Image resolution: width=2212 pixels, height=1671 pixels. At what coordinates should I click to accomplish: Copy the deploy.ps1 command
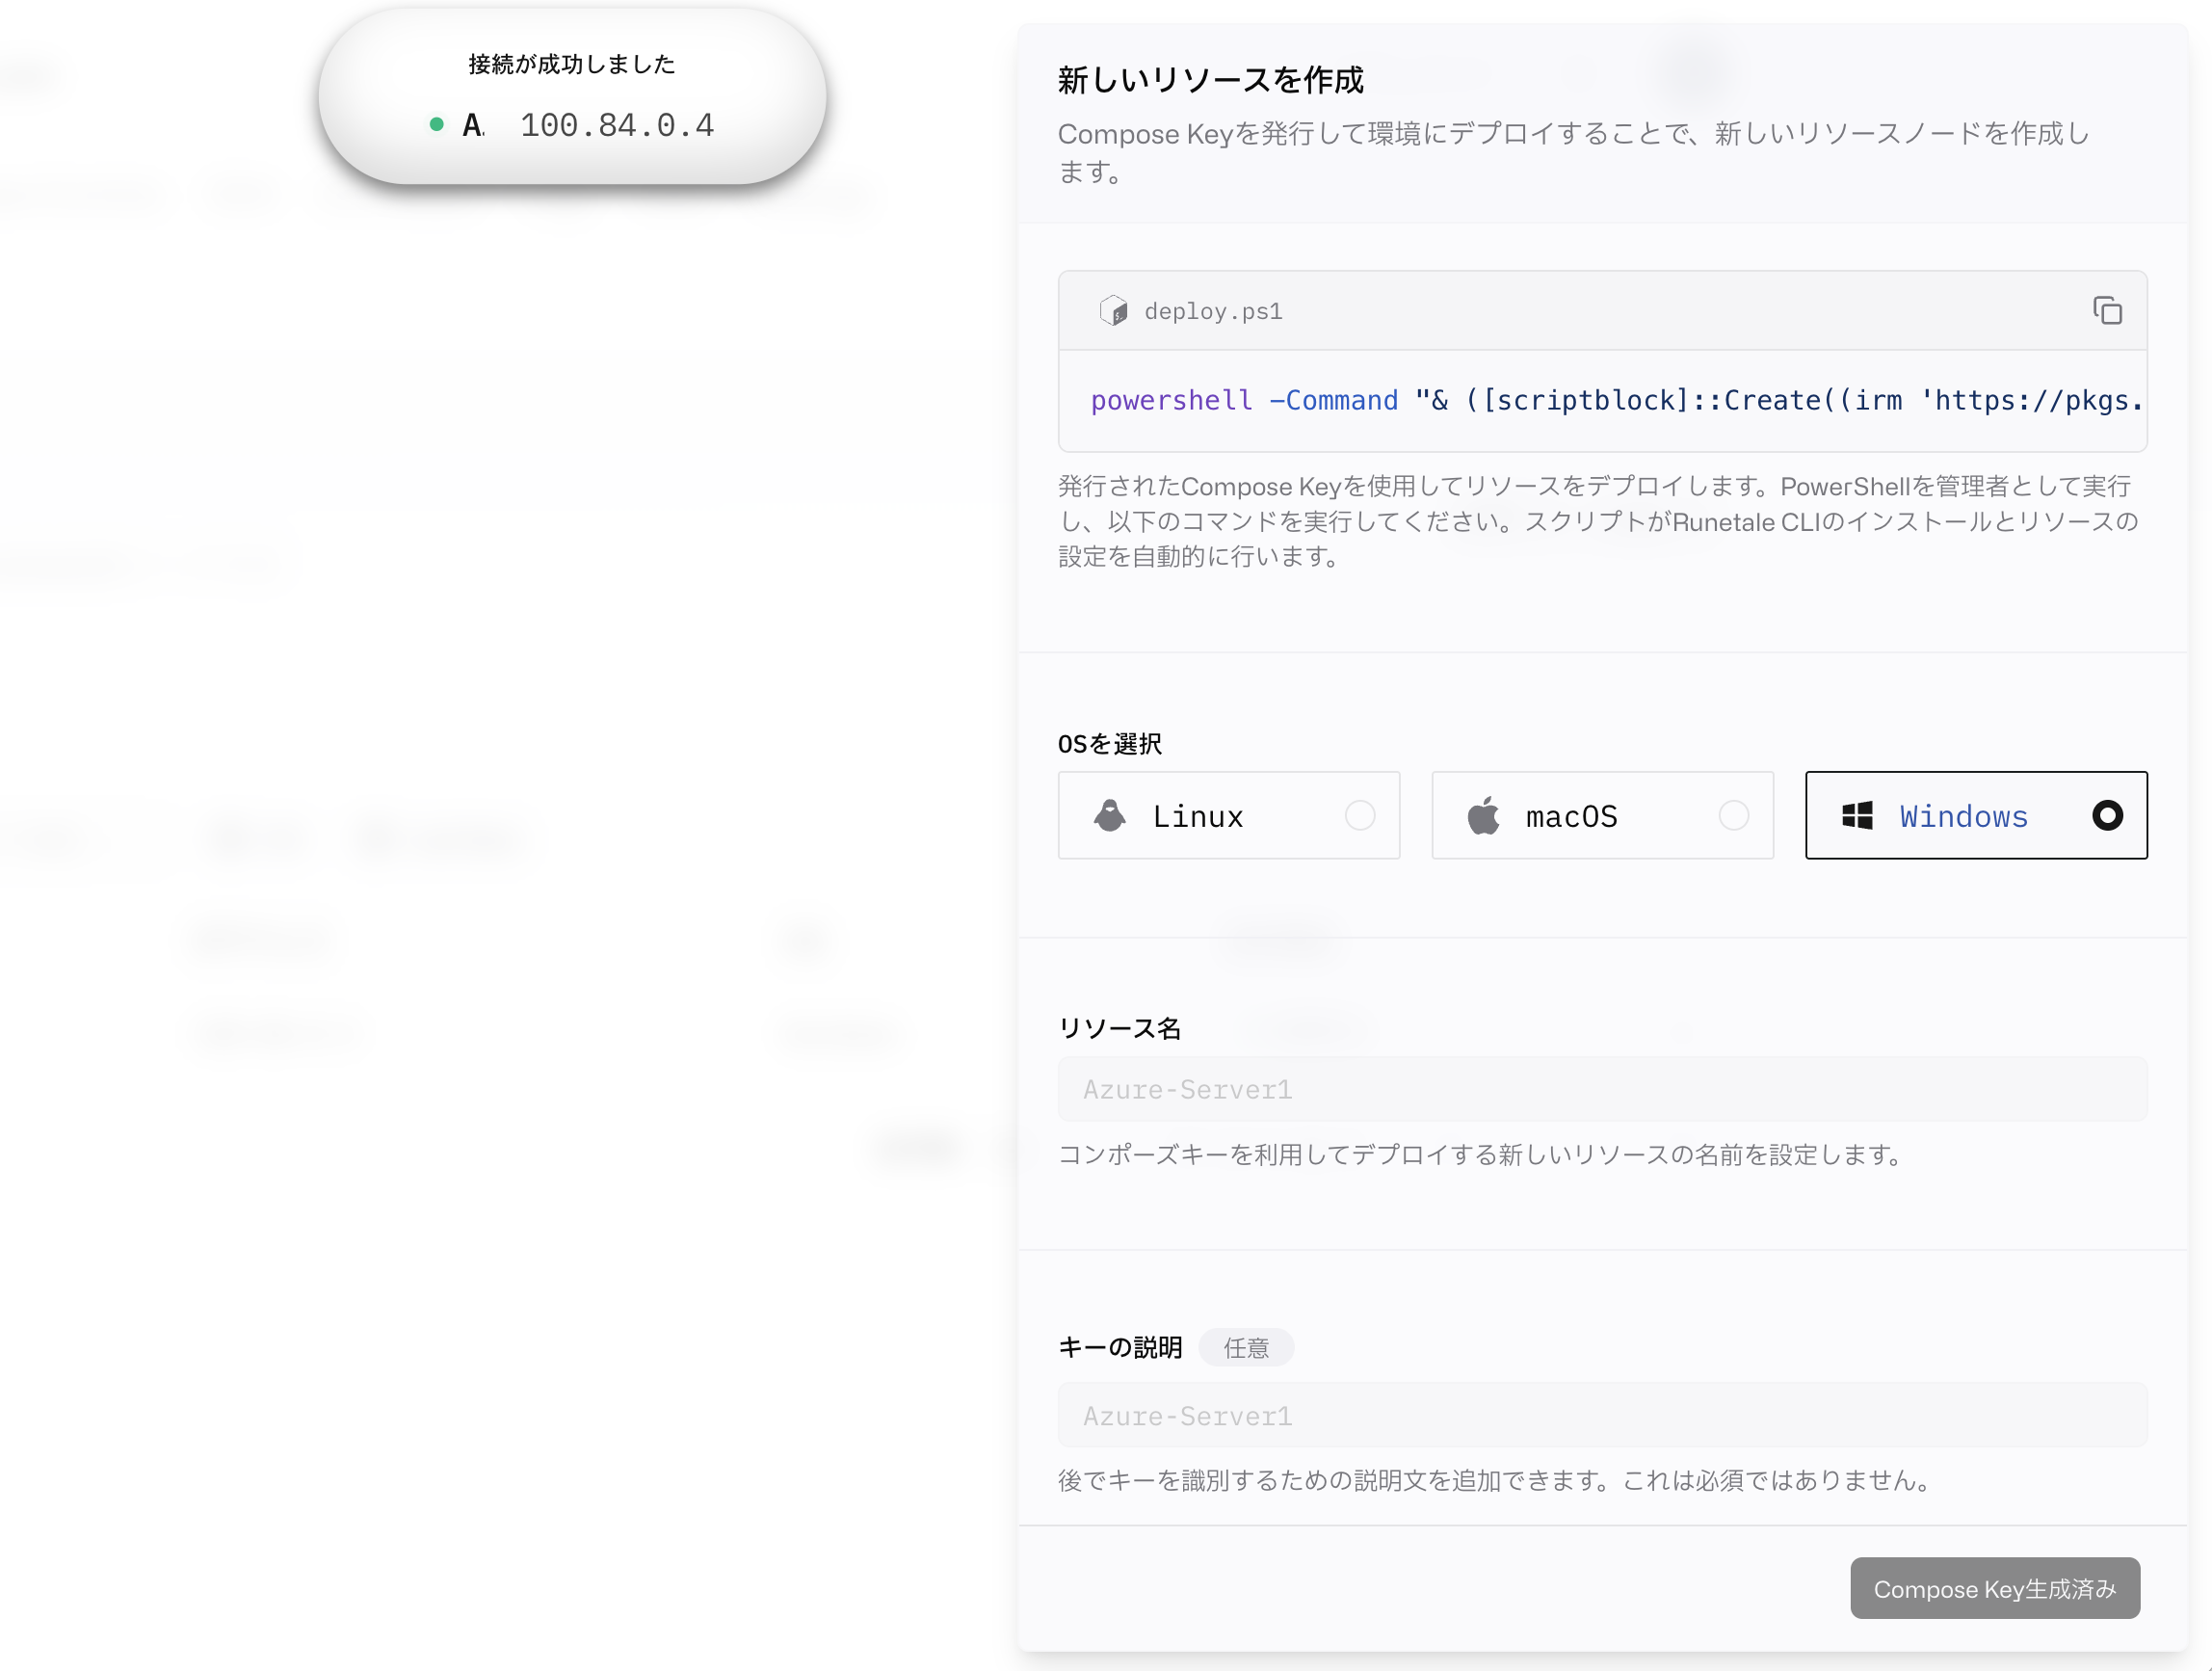click(2107, 311)
